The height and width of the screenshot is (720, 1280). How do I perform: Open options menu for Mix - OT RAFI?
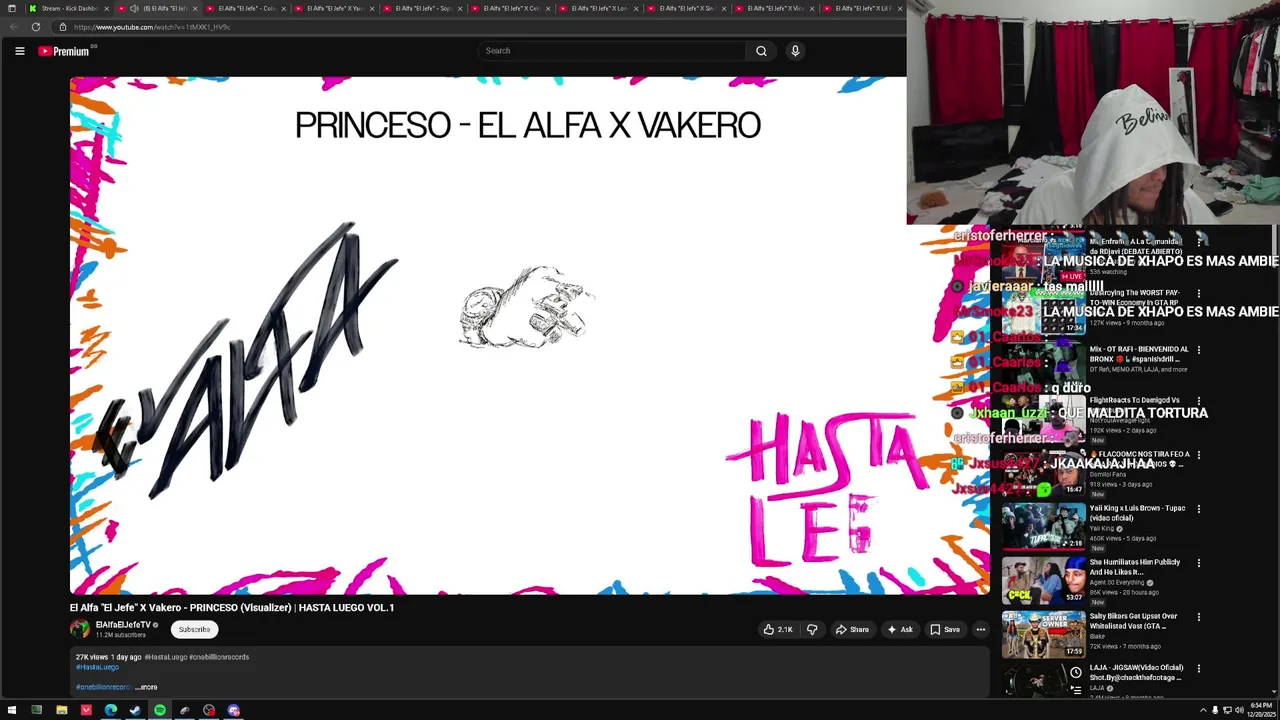click(x=1199, y=350)
